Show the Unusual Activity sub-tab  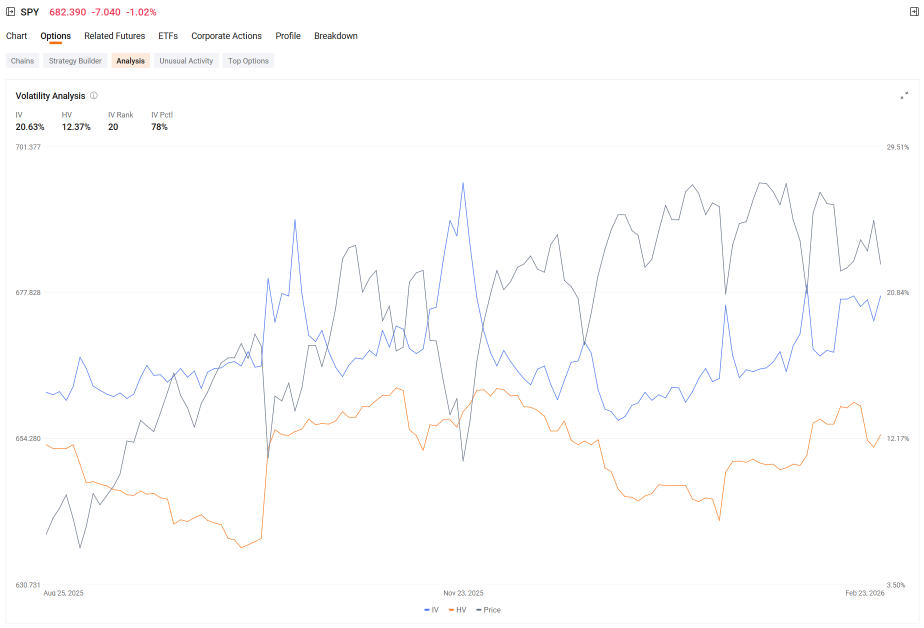pyautogui.click(x=186, y=61)
